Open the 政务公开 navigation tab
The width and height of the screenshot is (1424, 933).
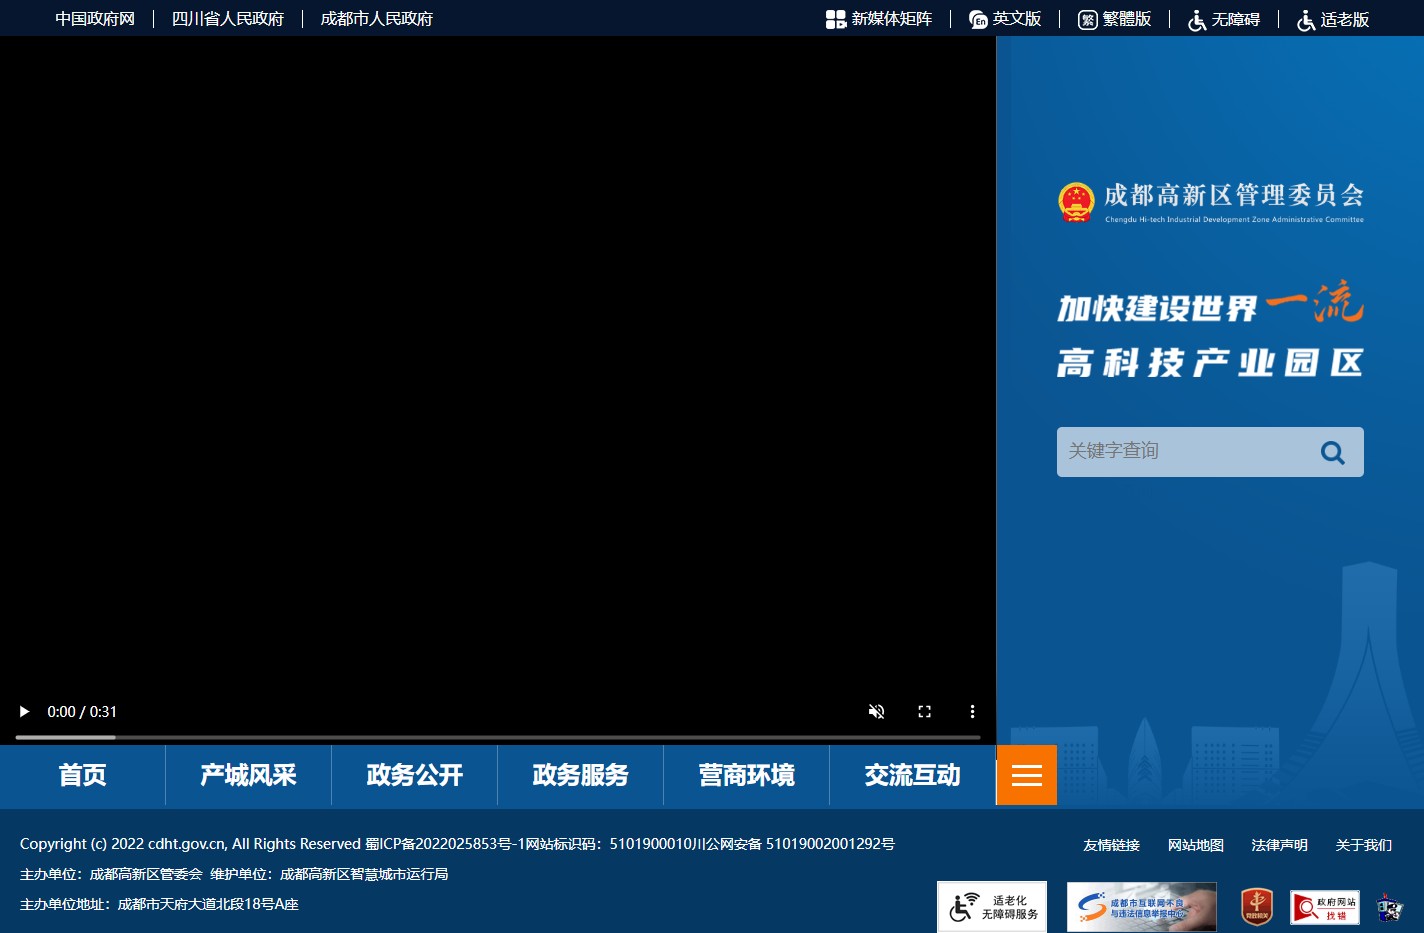(414, 775)
